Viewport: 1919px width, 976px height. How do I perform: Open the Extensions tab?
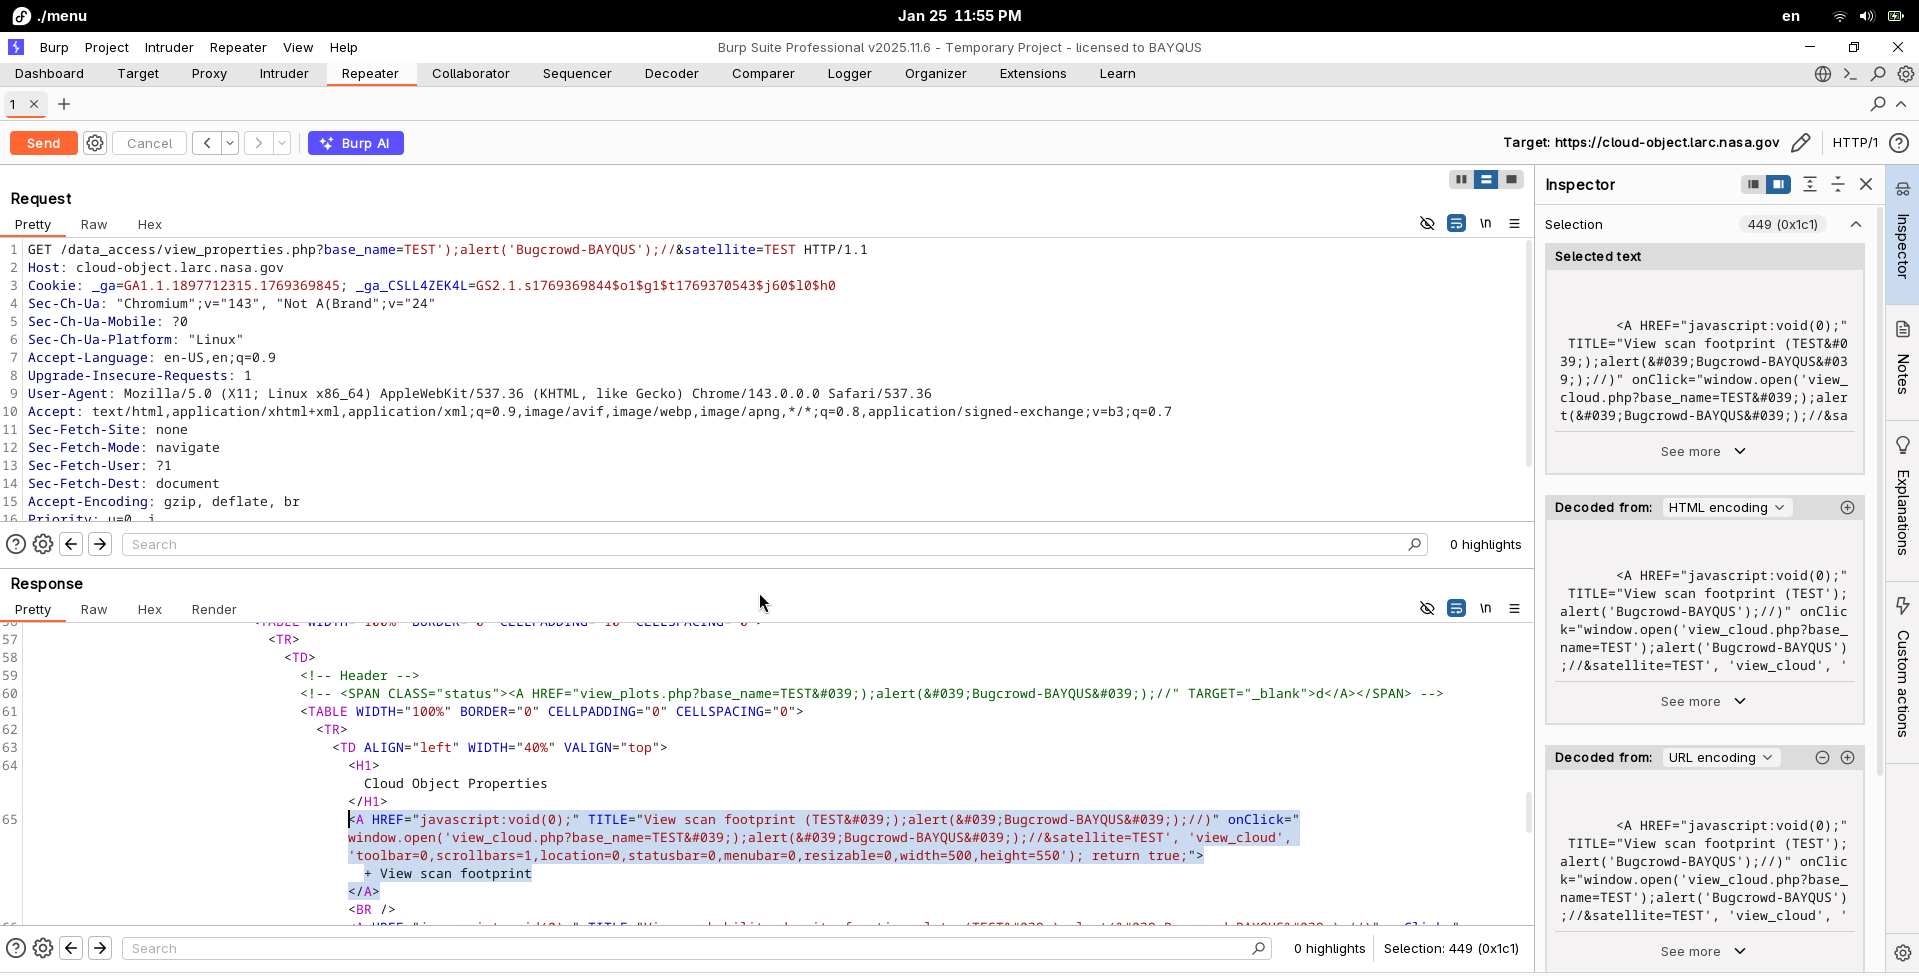click(x=1033, y=74)
